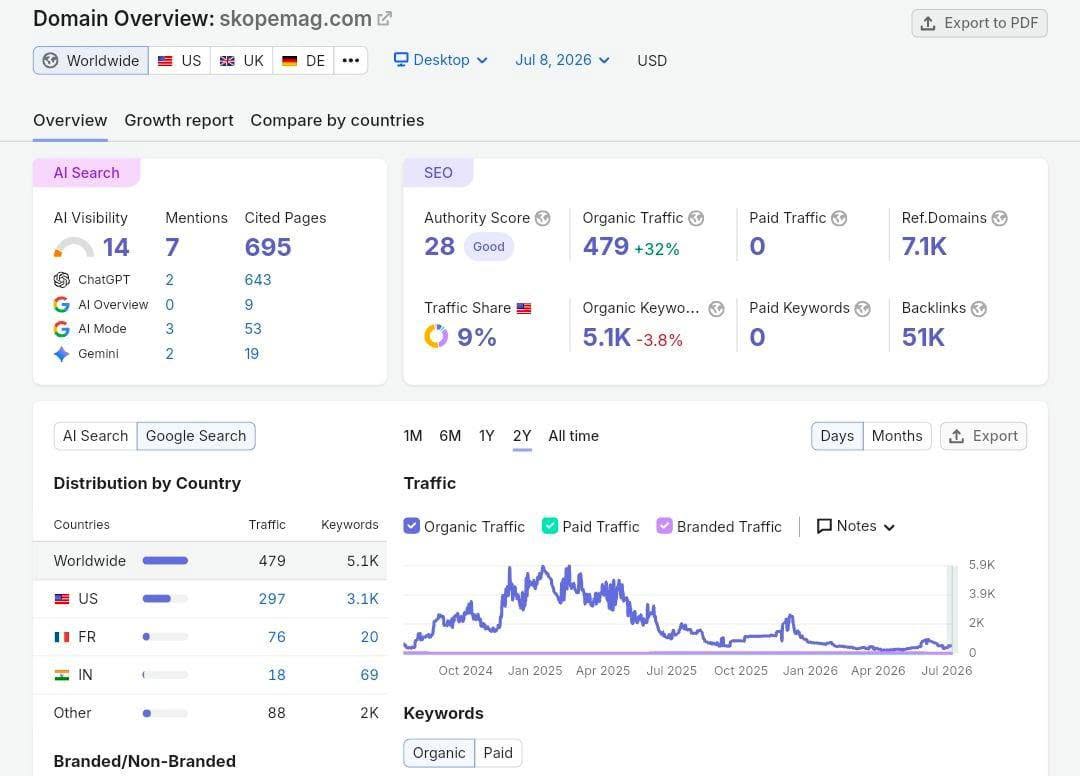Click the US flag icon in region bar

pos(165,61)
